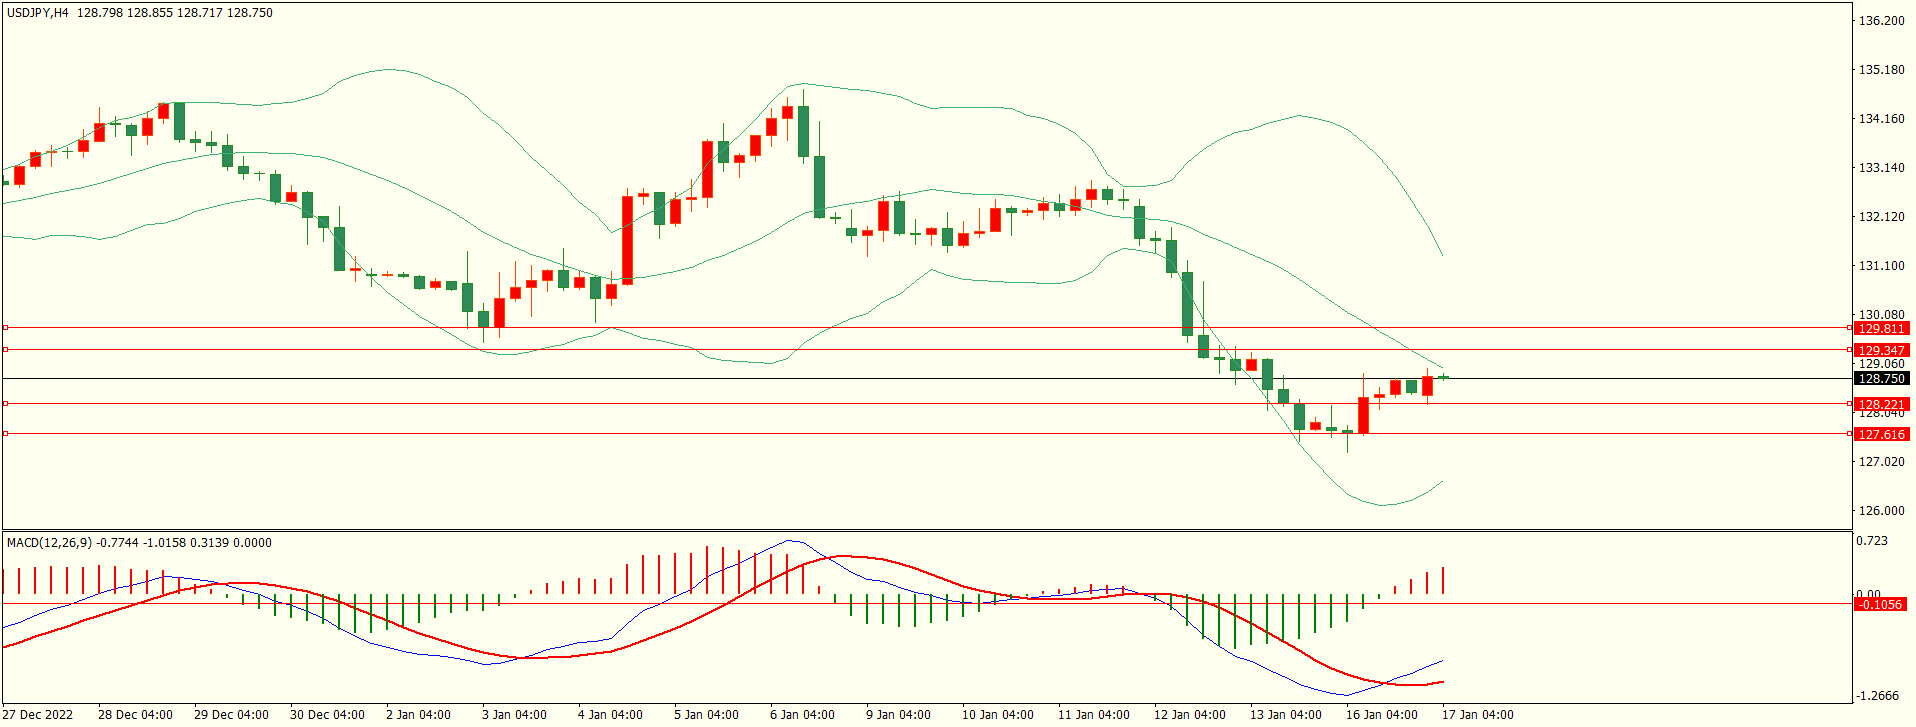Grab left handle of the 129.811 horizontal line
Image resolution: width=1916 pixels, height=727 pixels.
pos(5,328)
